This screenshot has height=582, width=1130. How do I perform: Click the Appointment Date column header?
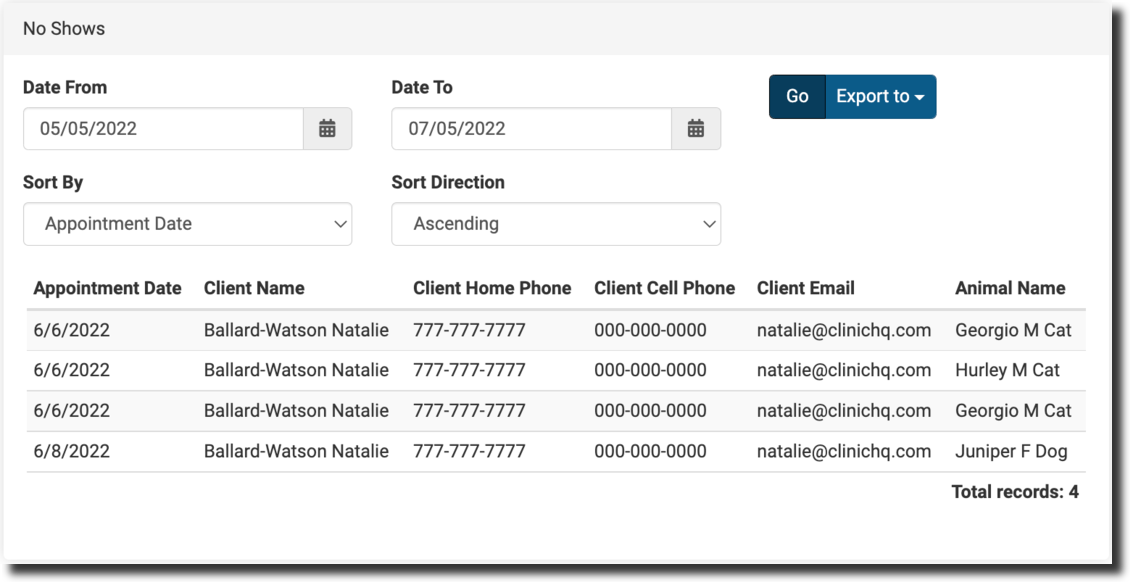point(107,288)
